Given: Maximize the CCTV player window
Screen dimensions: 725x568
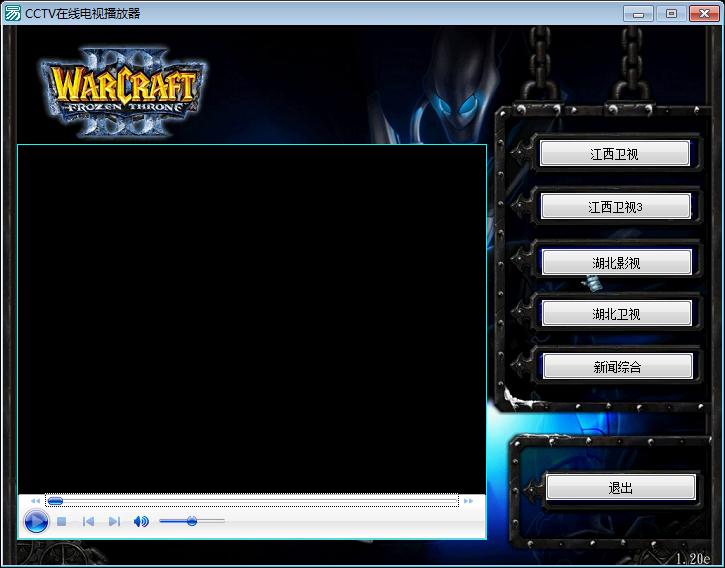Looking at the screenshot, I should coord(671,13).
